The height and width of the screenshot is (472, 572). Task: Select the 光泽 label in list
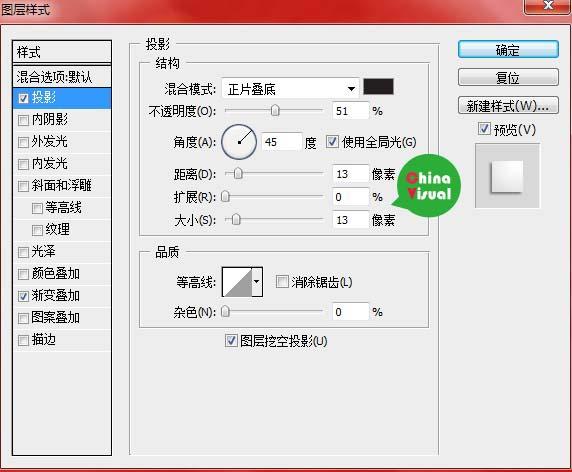coord(44,252)
